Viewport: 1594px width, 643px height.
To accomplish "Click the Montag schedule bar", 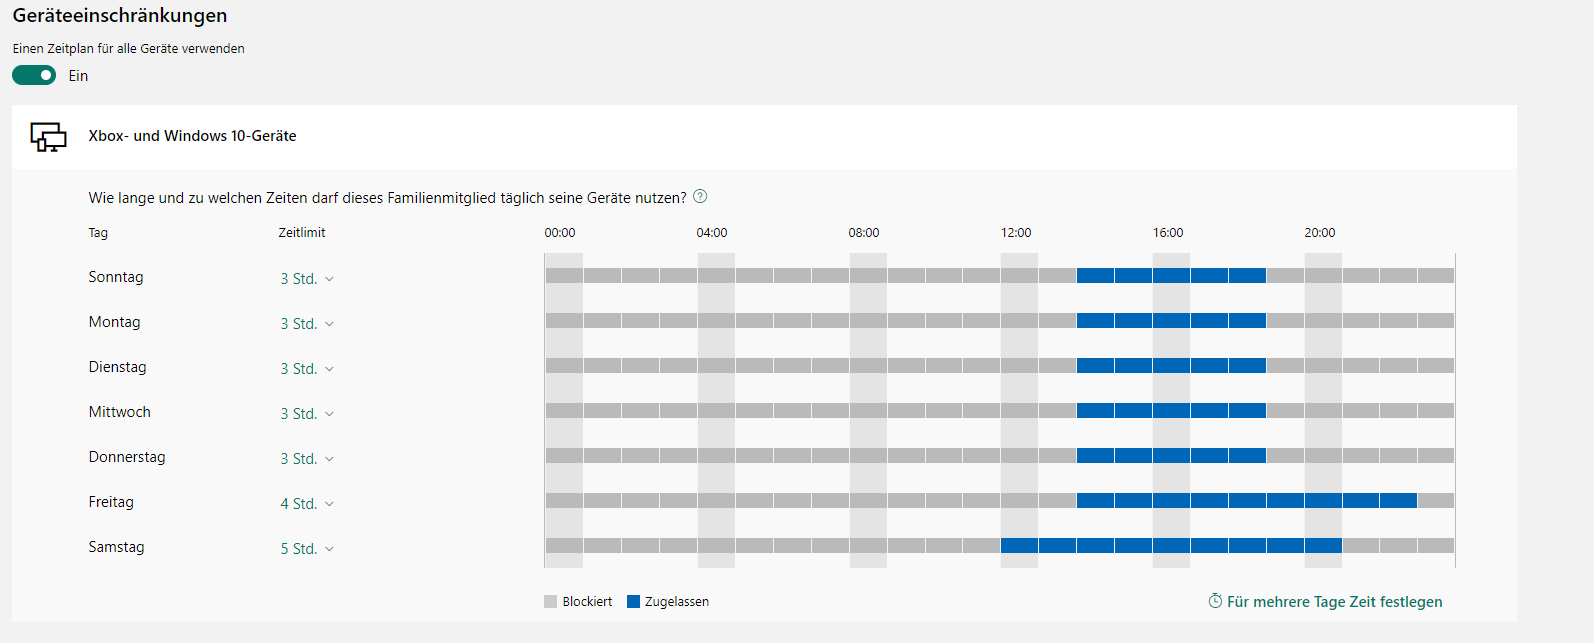I will 1000,320.
